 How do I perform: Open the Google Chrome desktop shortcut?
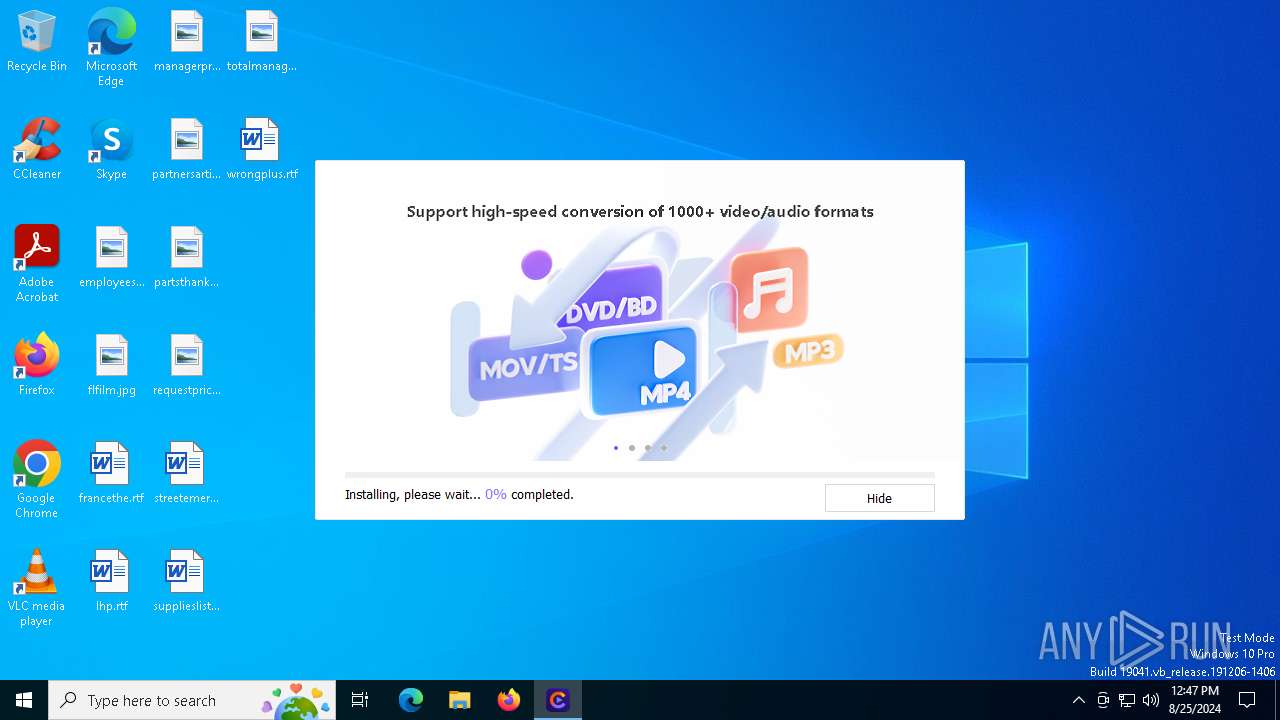pyautogui.click(x=37, y=480)
